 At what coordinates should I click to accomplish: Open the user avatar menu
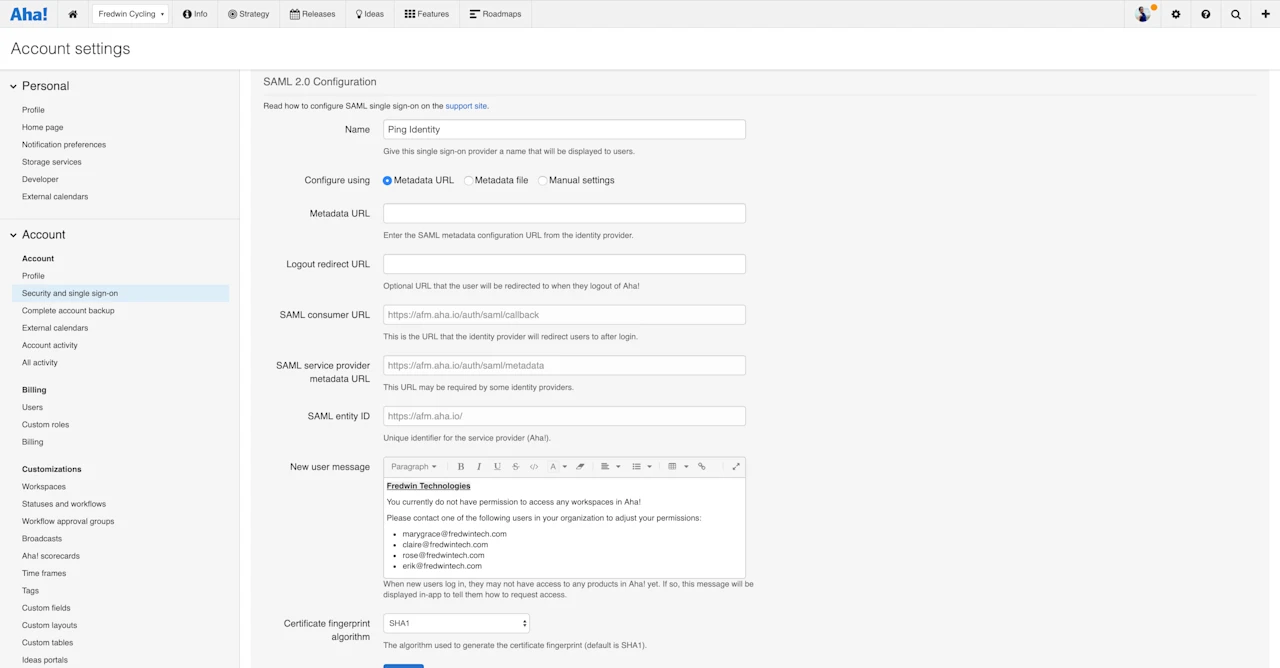point(1144,14)
